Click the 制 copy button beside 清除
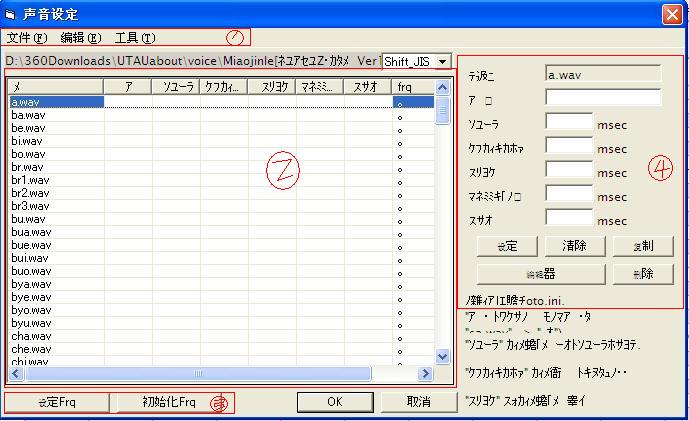This screenshot has width=689, height=421. 643,246
